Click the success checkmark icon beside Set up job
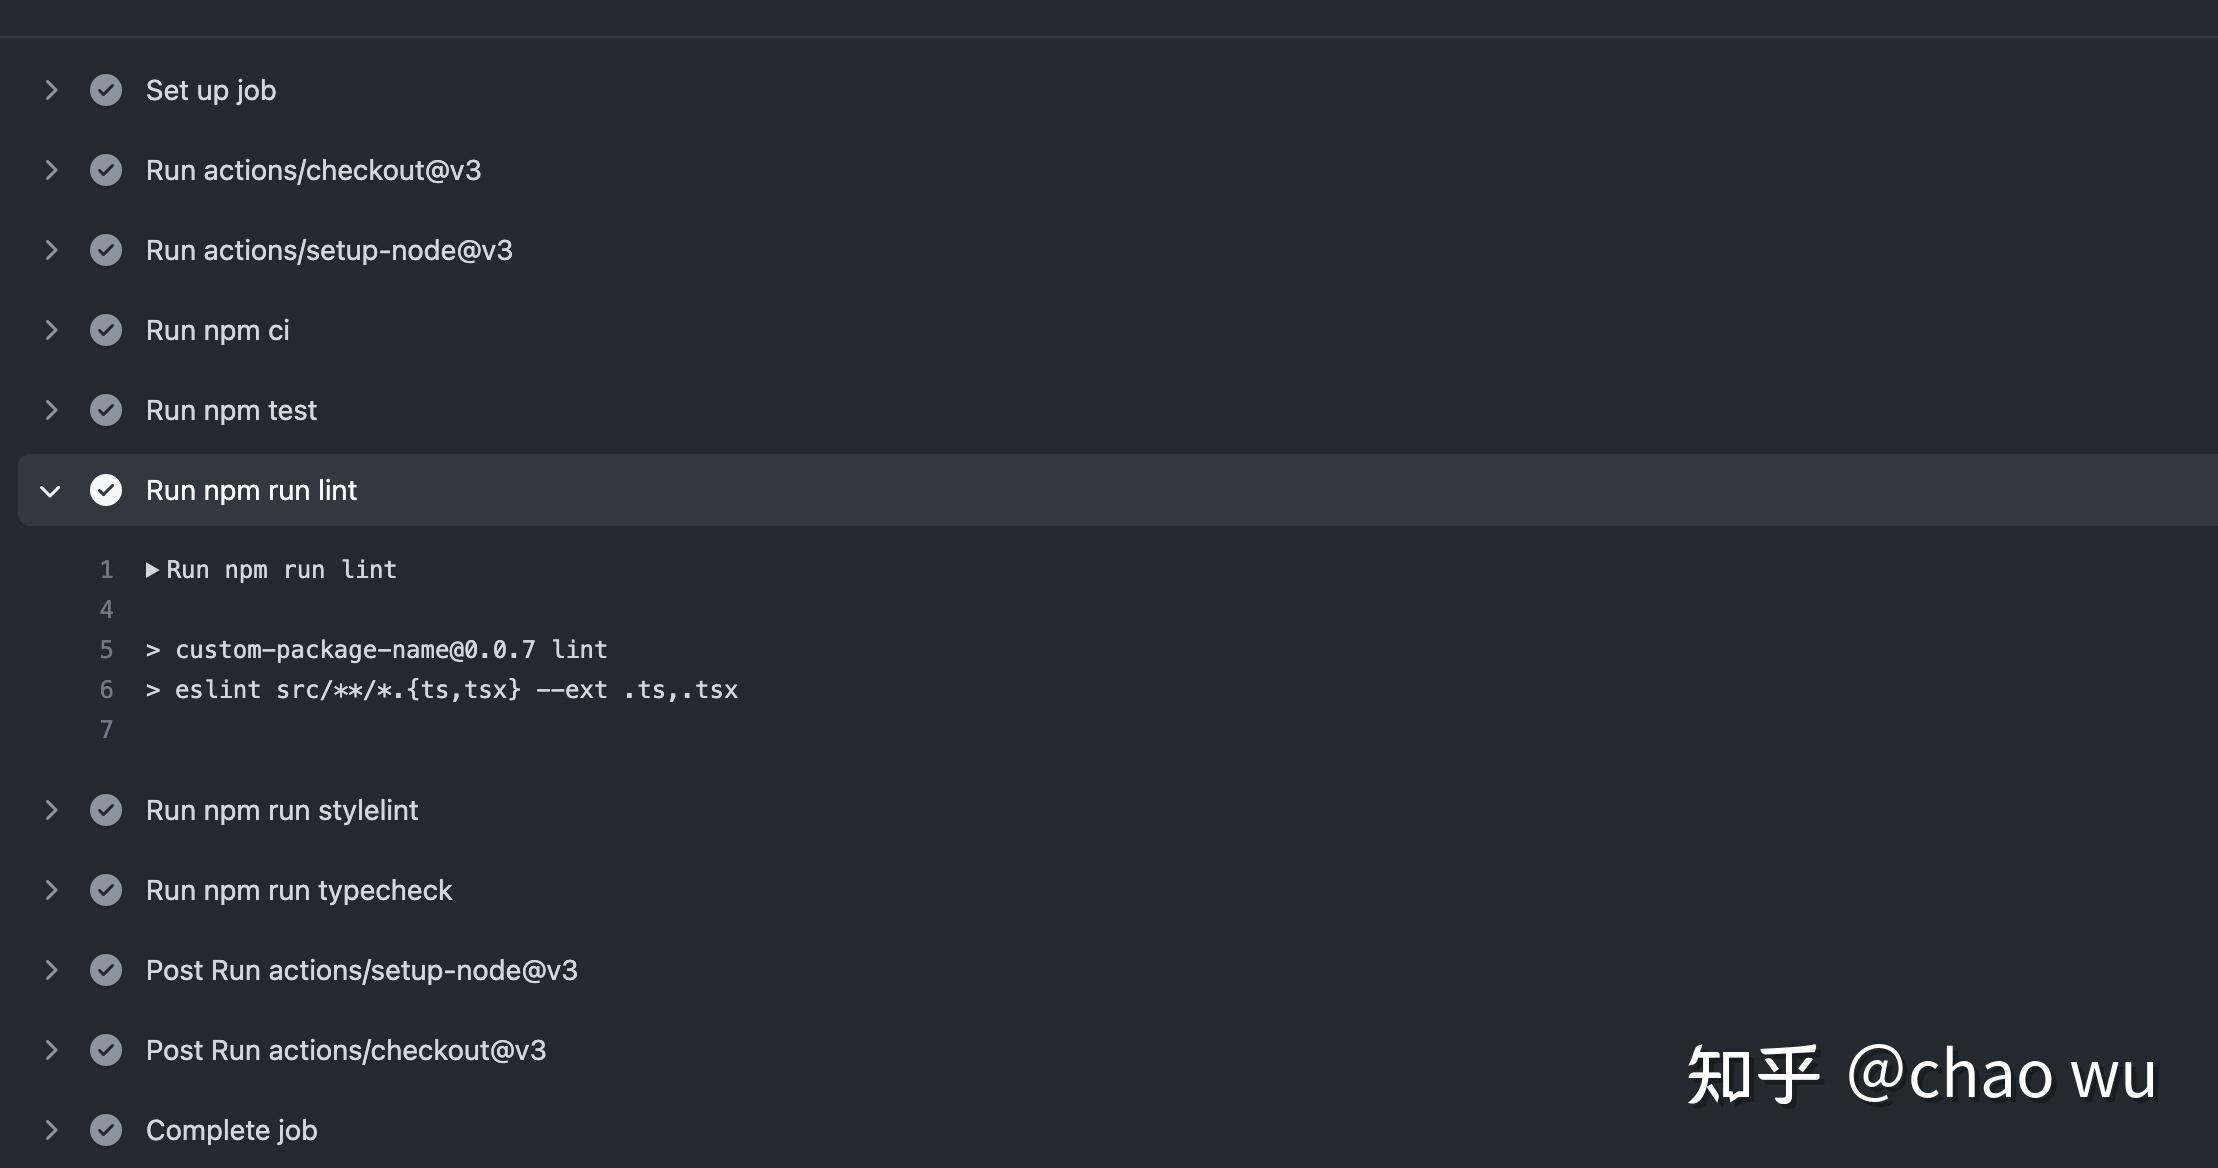Screen dimensions: 2218x1168 point(106,90)
